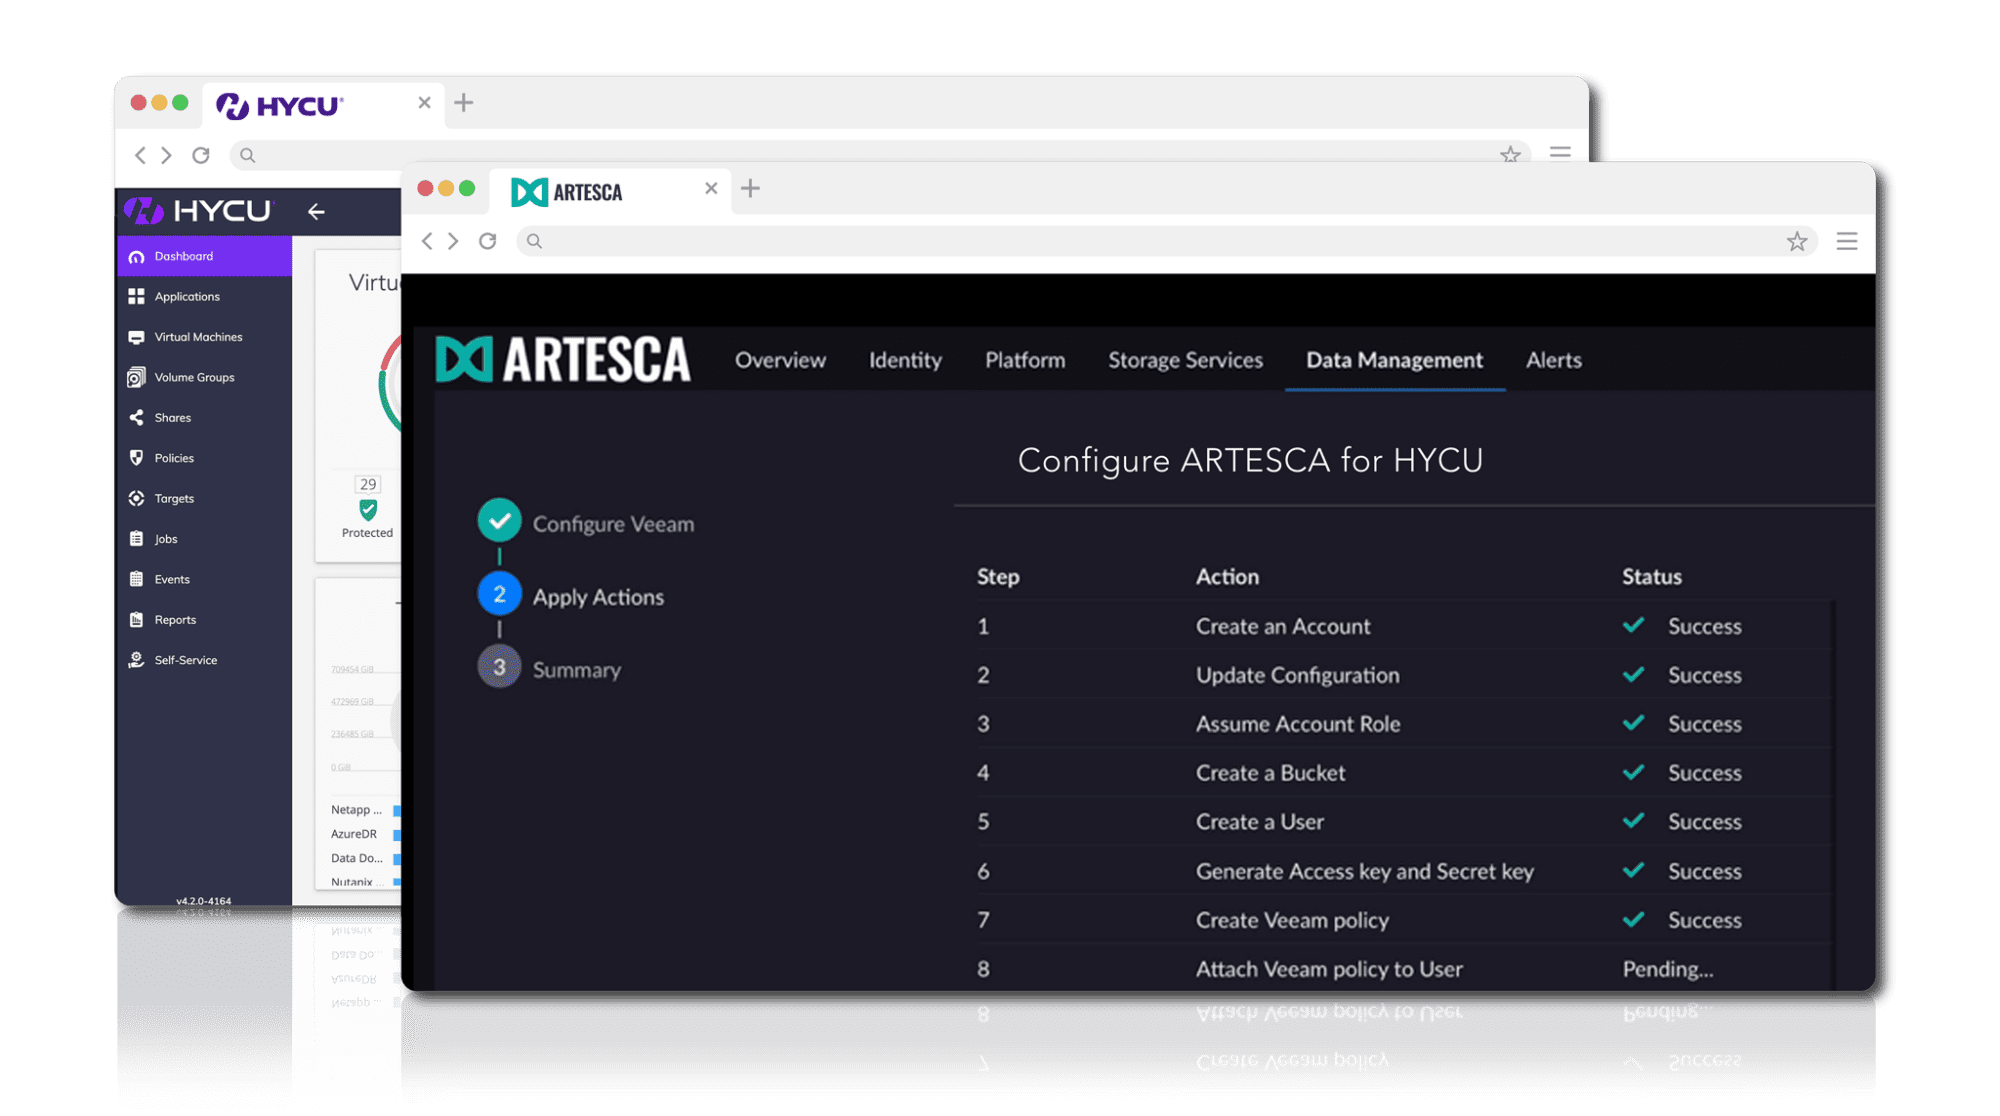Click the green Protected shield icon
Viewport: 2000px width, 1116px height.
point(368,510)
